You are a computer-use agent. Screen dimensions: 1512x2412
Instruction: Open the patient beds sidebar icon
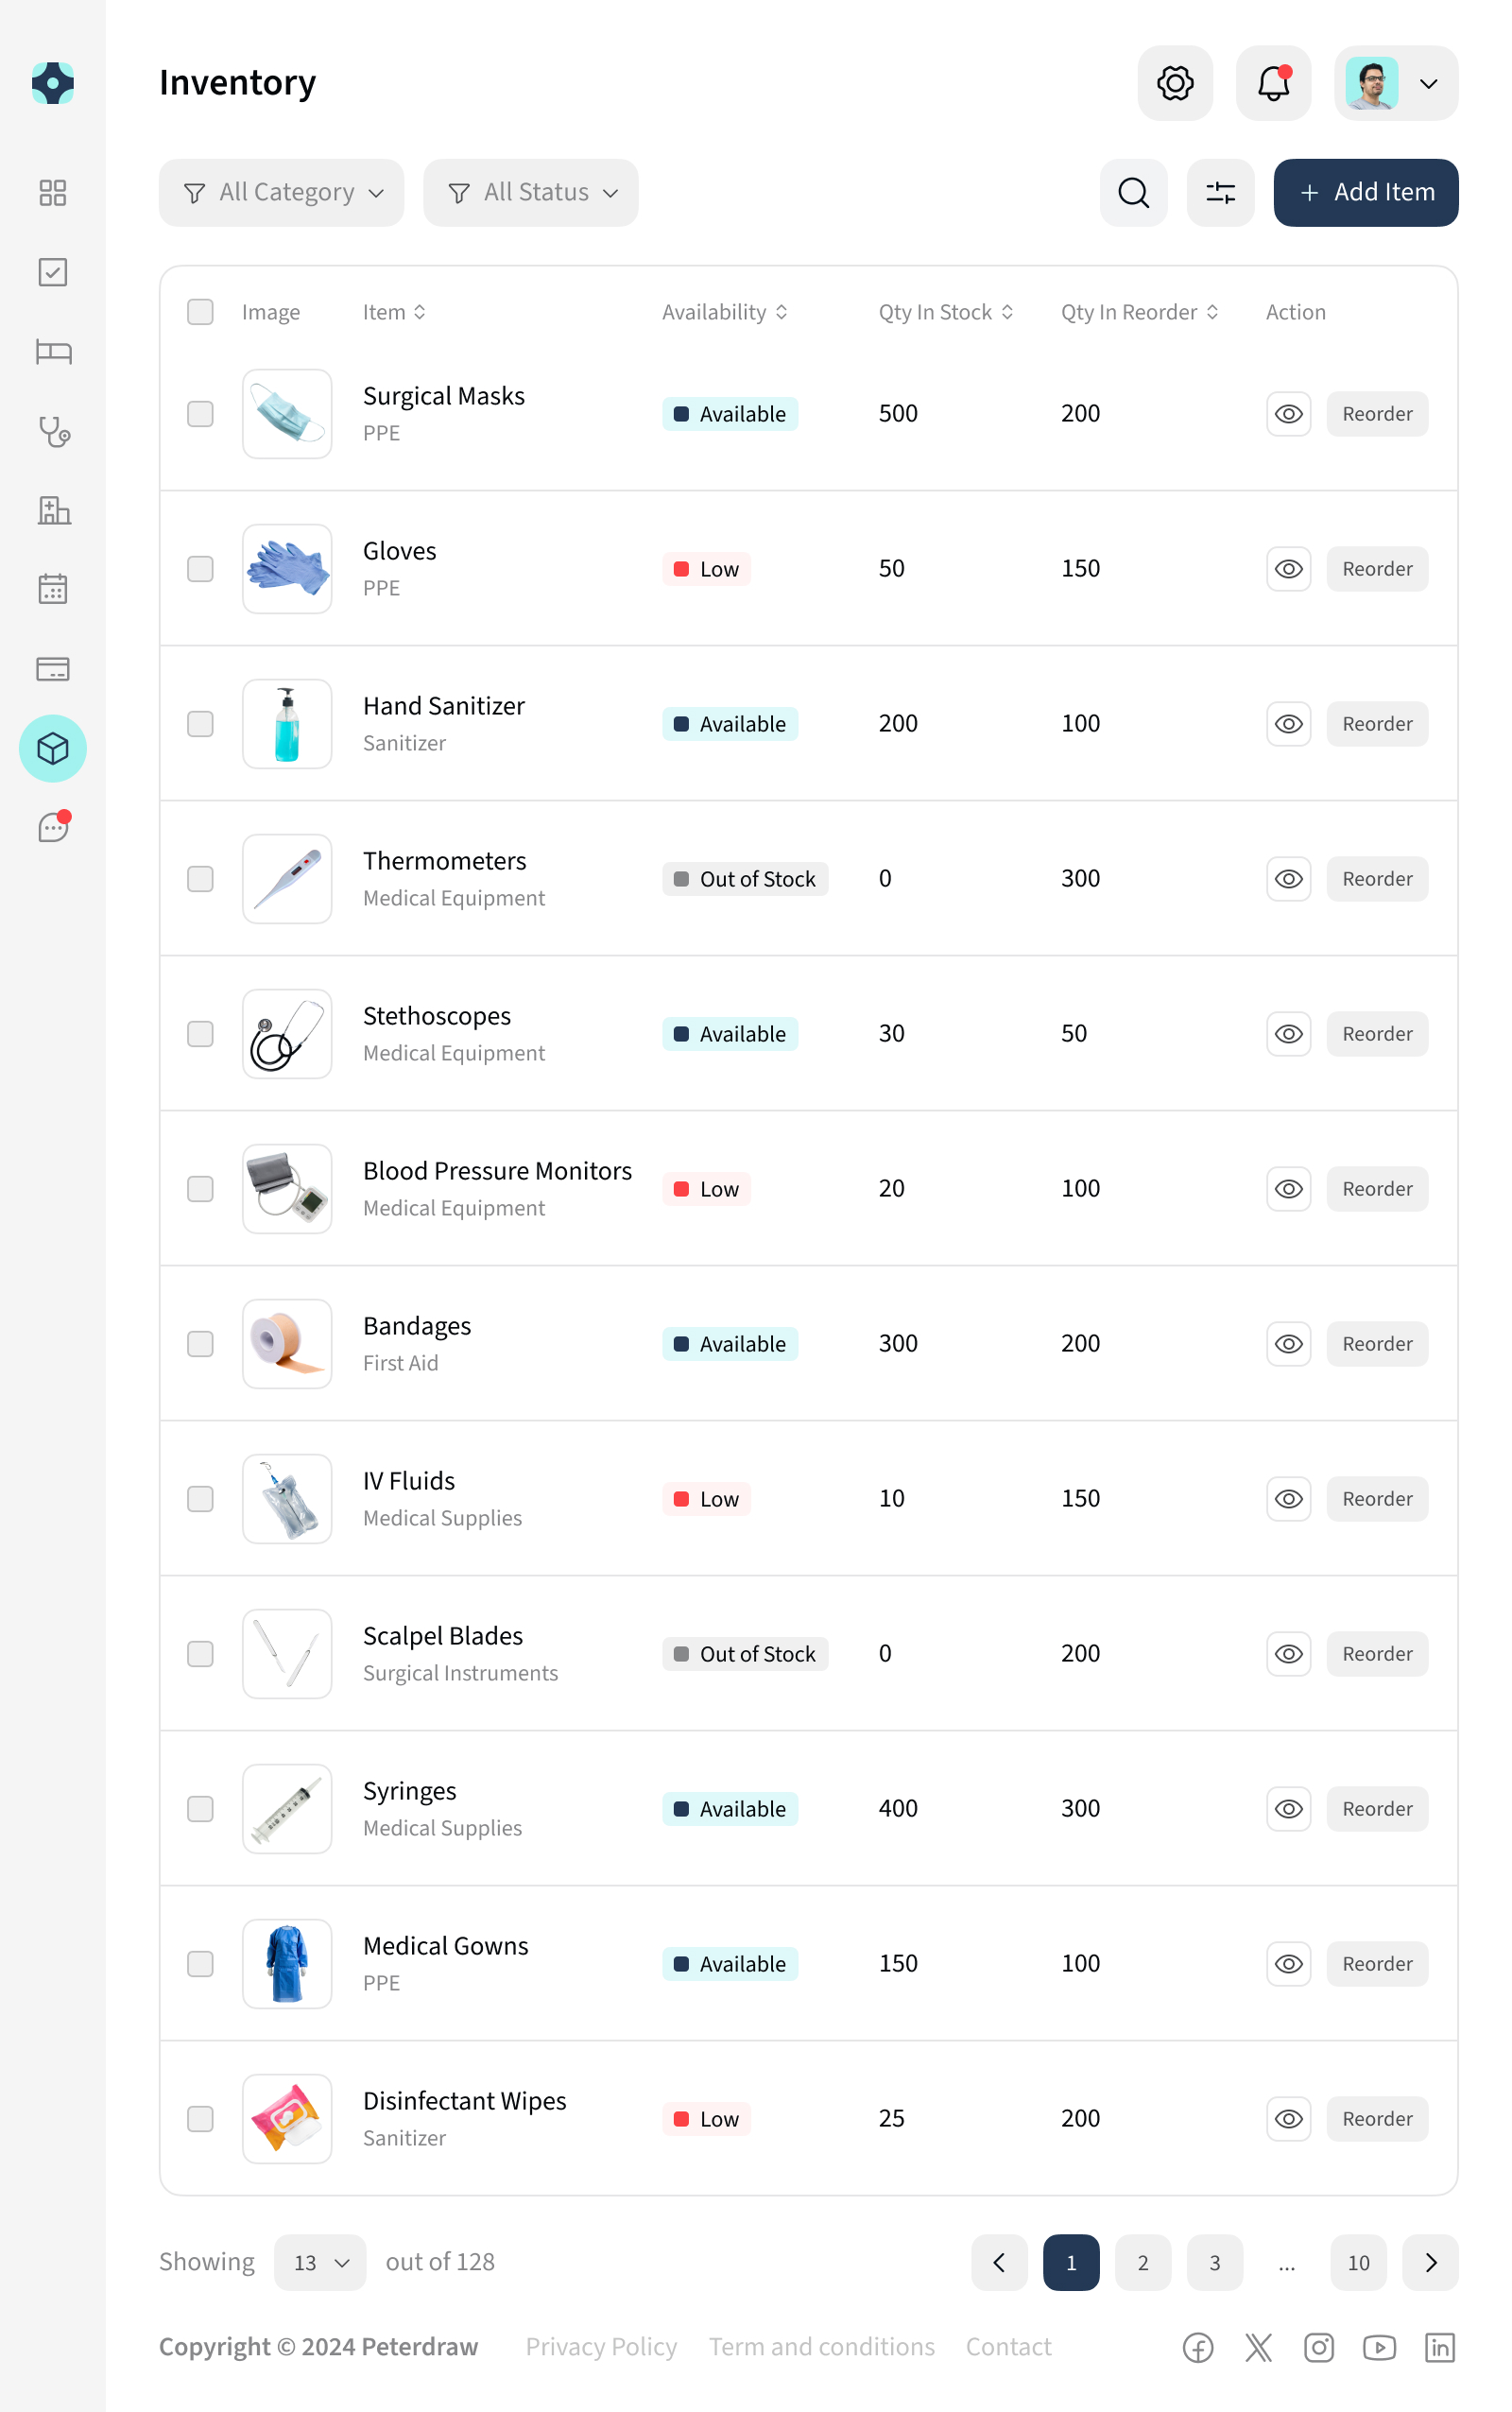pos(53,352)
